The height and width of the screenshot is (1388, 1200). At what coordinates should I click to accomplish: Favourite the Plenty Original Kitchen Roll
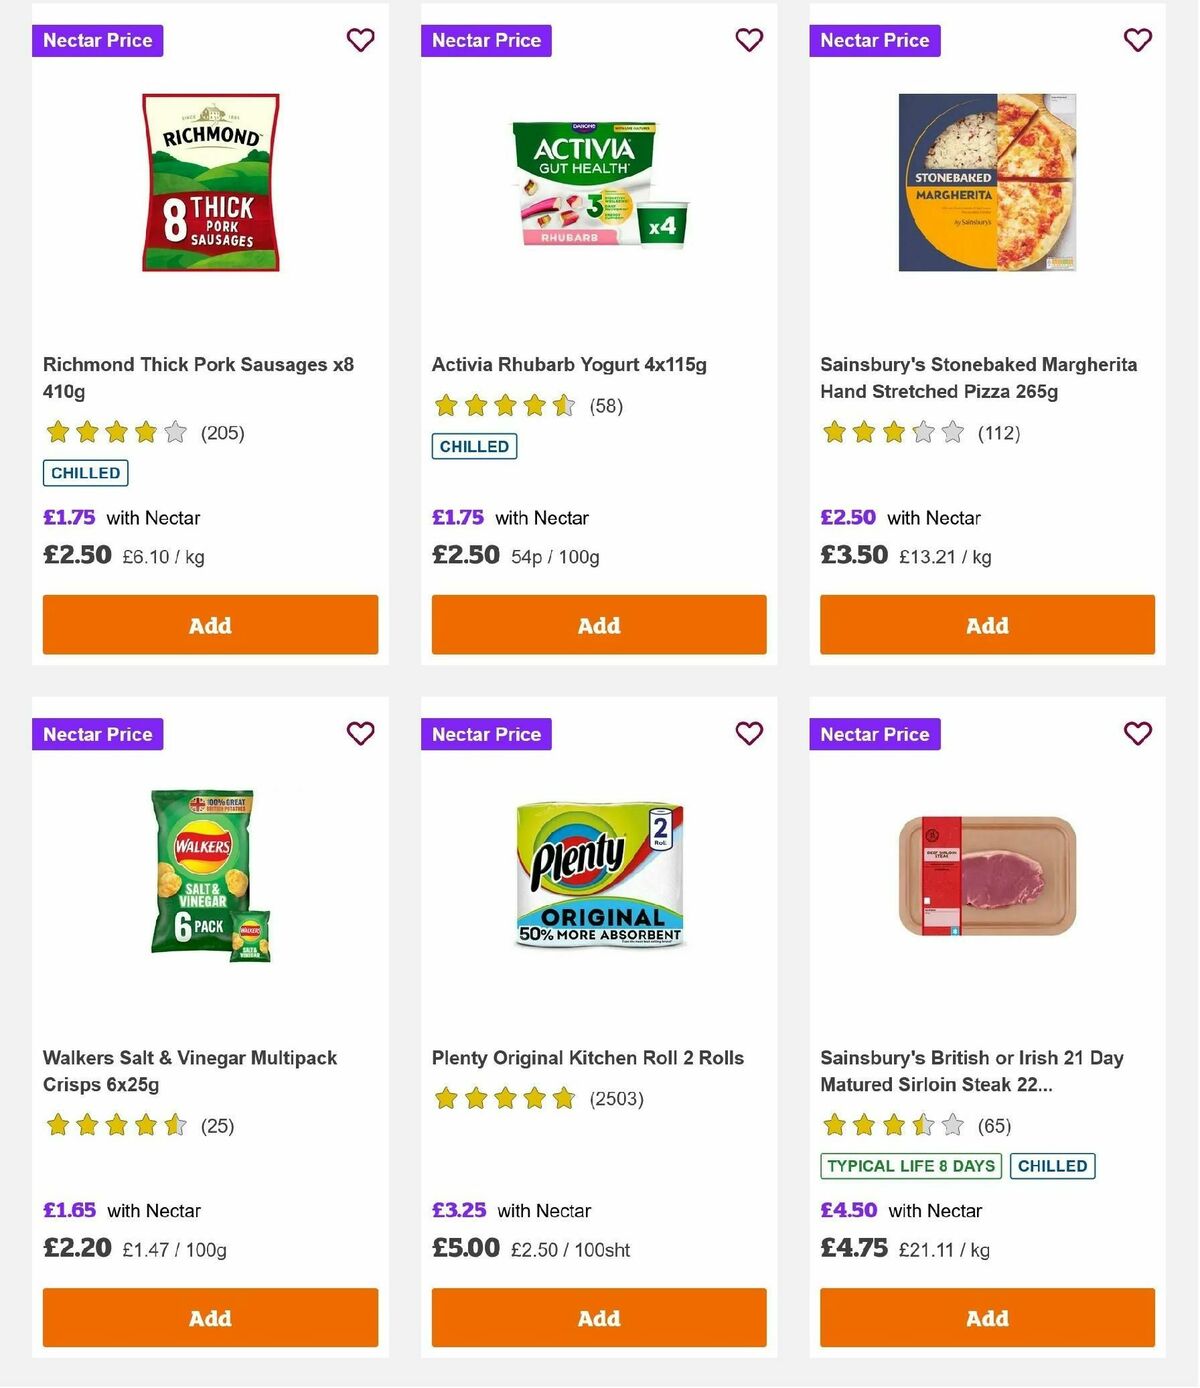748,733
